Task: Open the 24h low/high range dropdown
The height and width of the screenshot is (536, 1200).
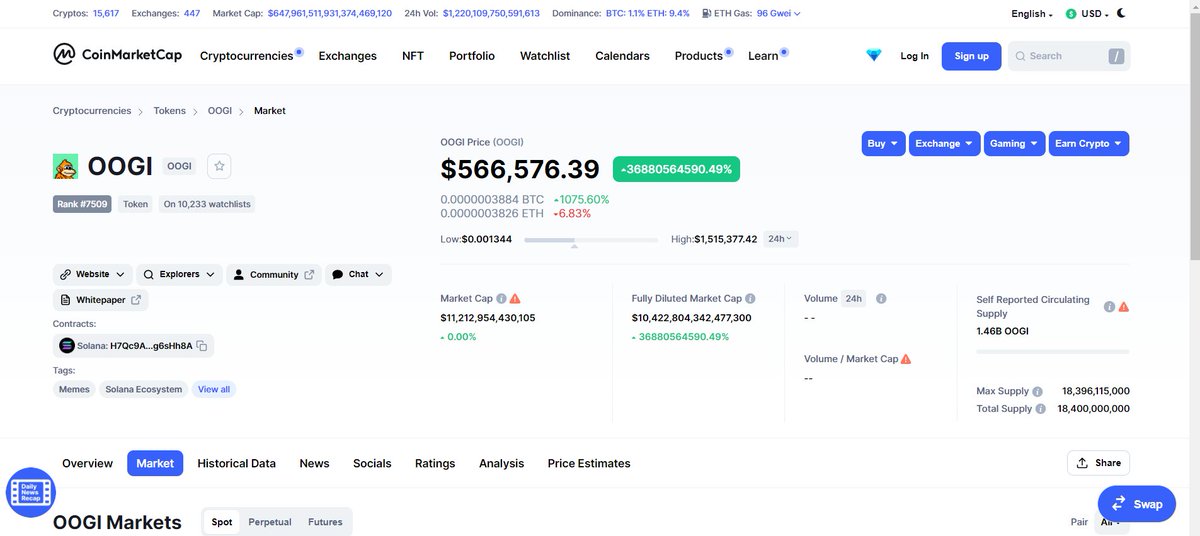Action: [x=780, y=239]
